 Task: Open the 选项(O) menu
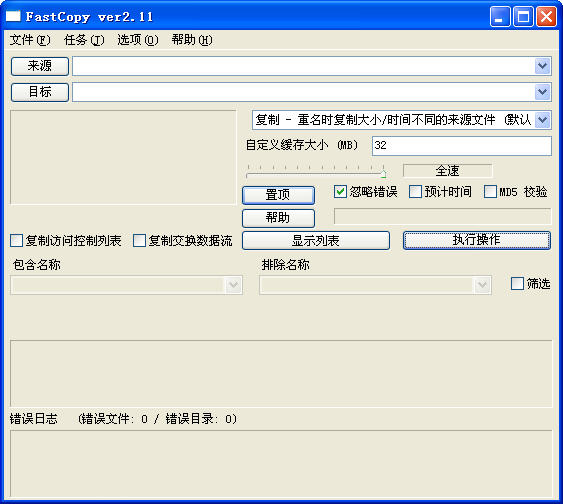[138, 39]
